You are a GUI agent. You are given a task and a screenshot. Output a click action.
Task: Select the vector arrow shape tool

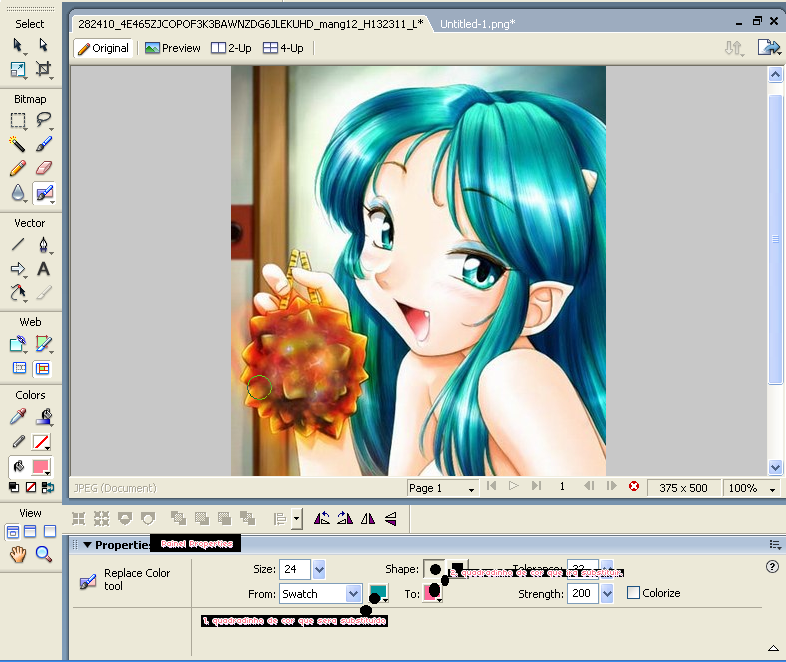(x=18, y=269)
